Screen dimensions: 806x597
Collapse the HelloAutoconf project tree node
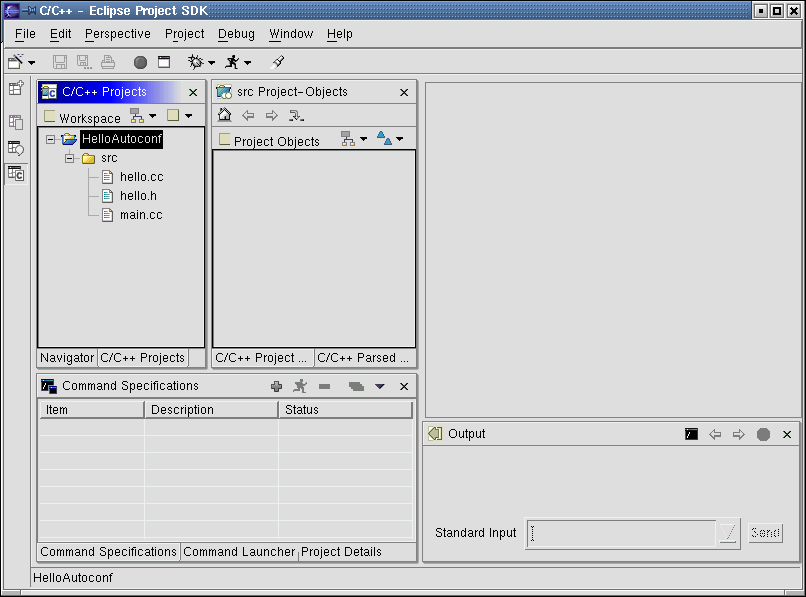pos(51,140)
